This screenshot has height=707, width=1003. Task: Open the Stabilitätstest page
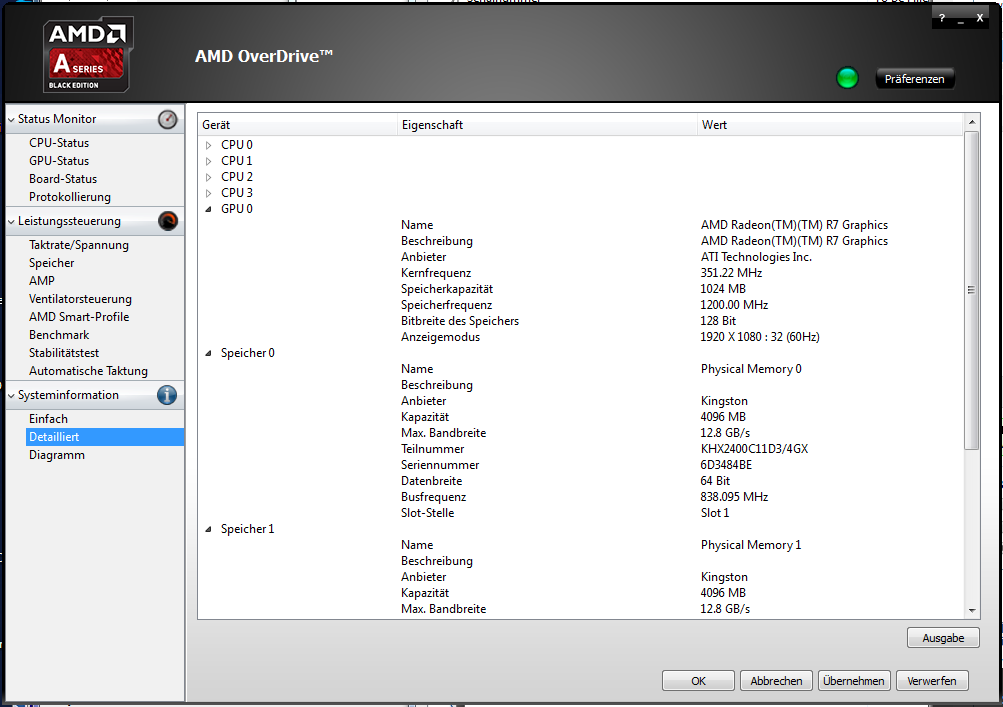pos(64,352)
